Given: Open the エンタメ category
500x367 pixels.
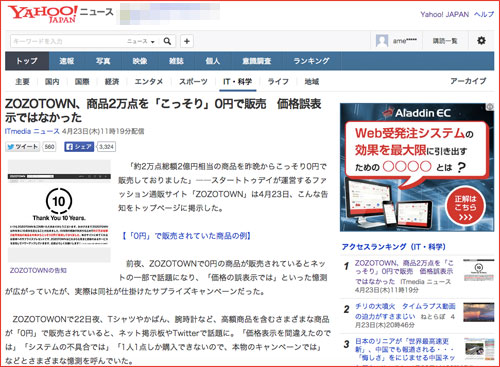Looking at the screenshot, I should 149,82.
